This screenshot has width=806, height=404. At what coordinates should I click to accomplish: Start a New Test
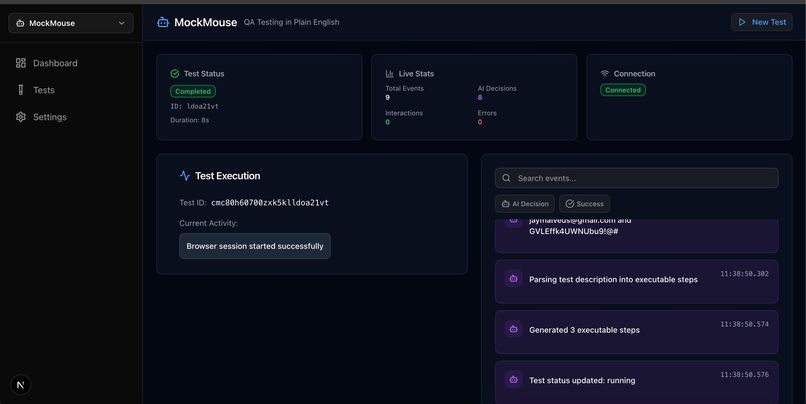pos(762,22)
